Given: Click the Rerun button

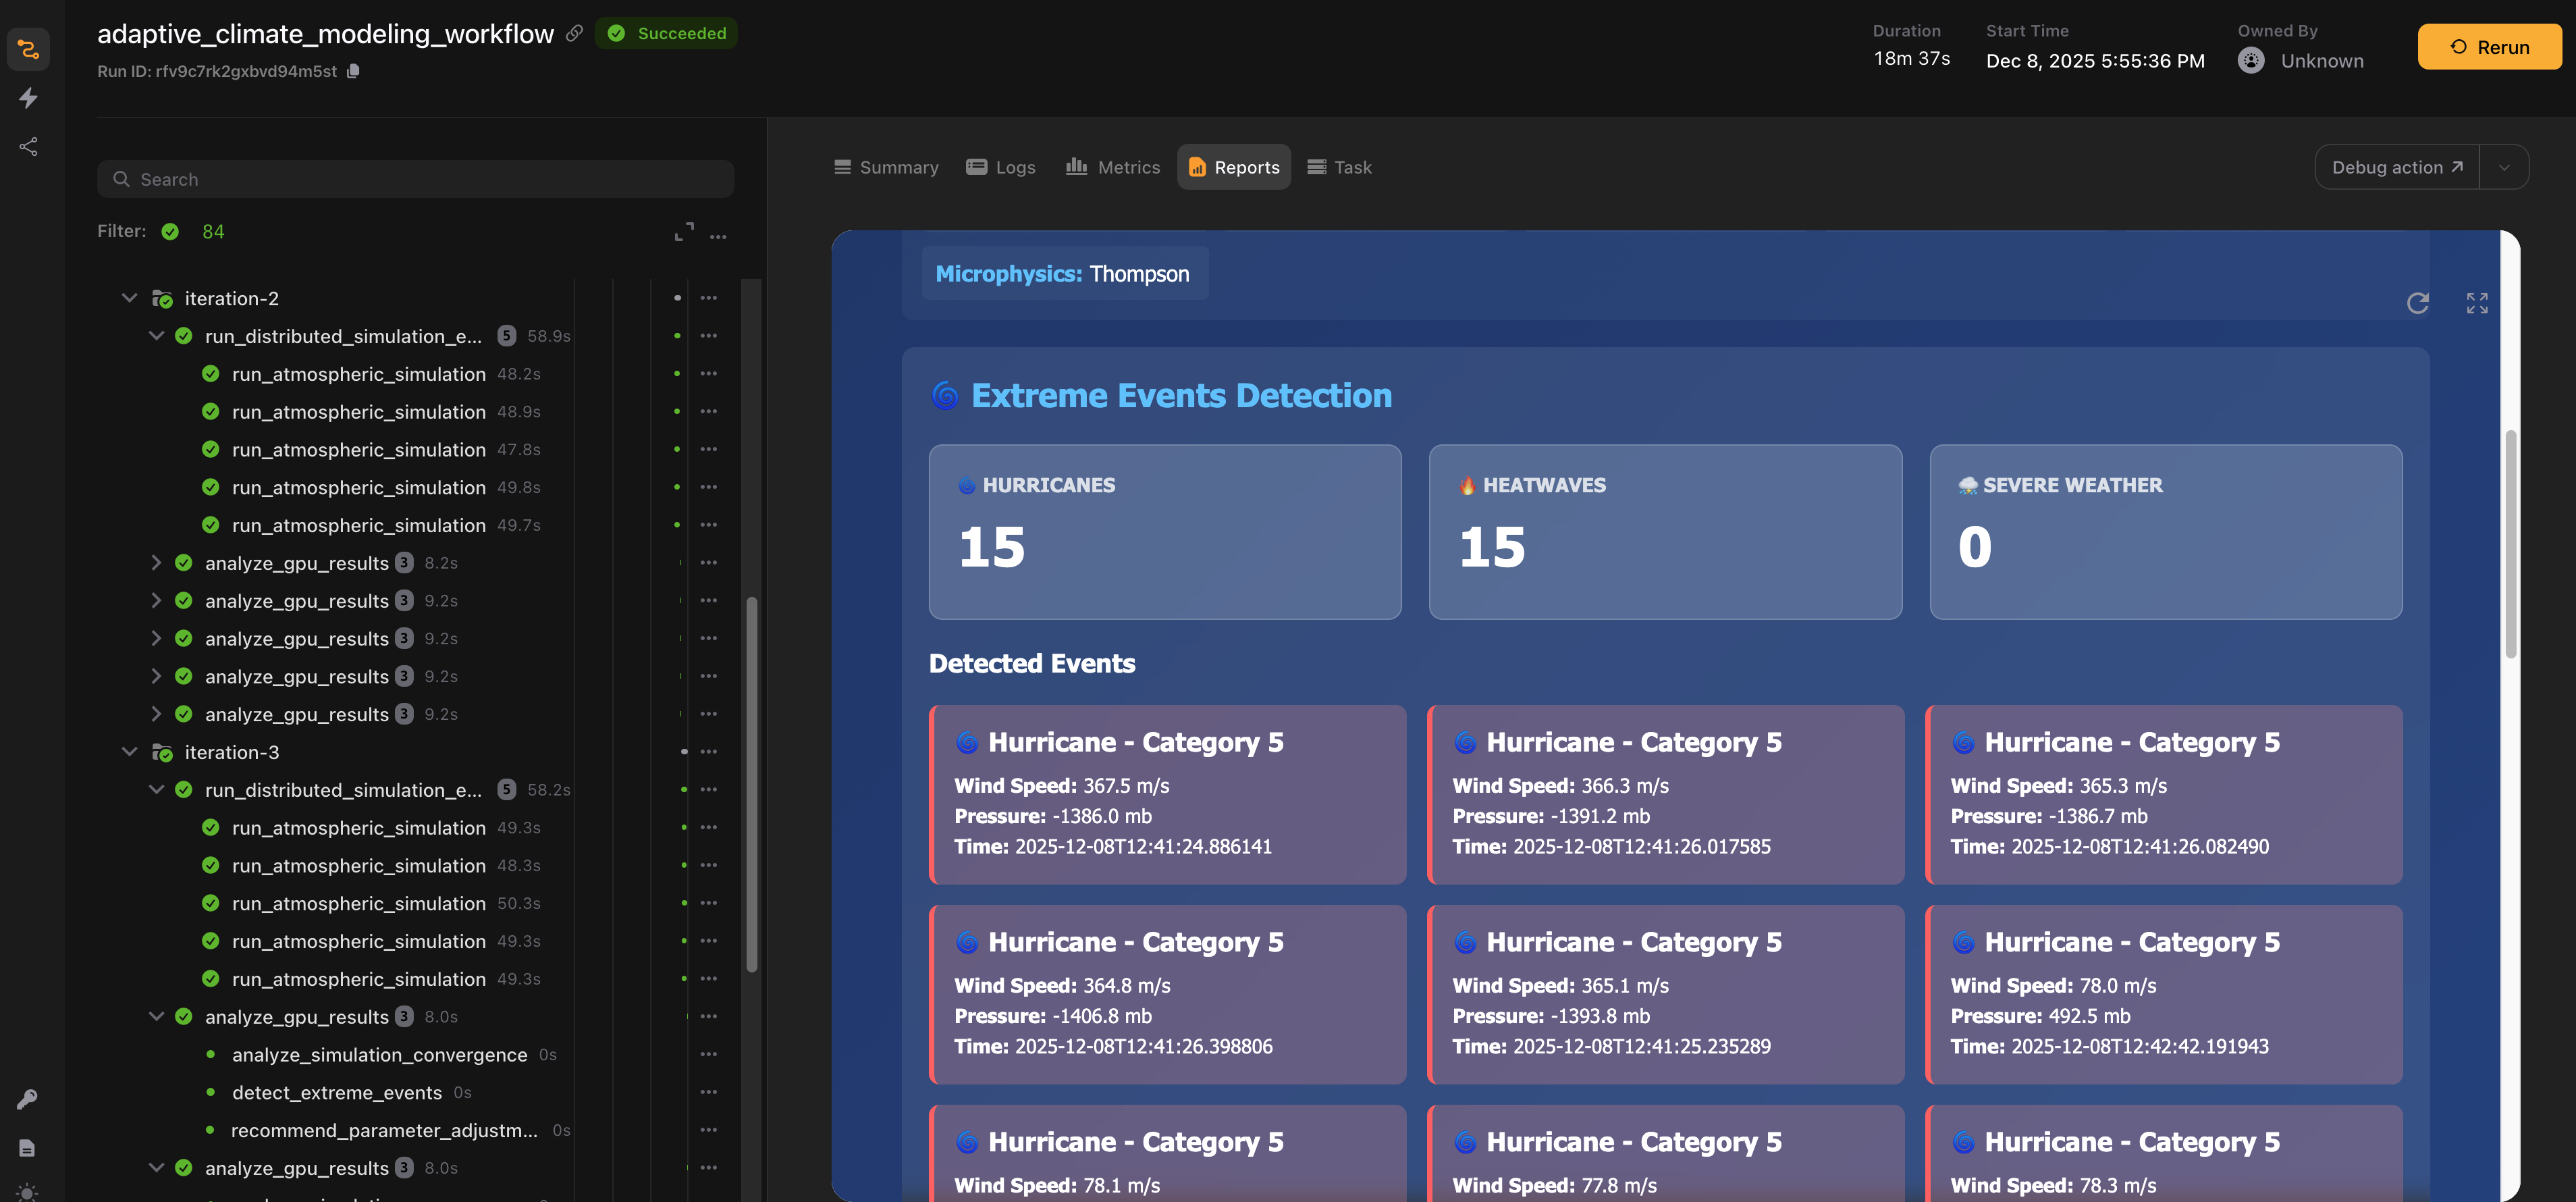Looking at the screenshot, I should coord(2489,47).
